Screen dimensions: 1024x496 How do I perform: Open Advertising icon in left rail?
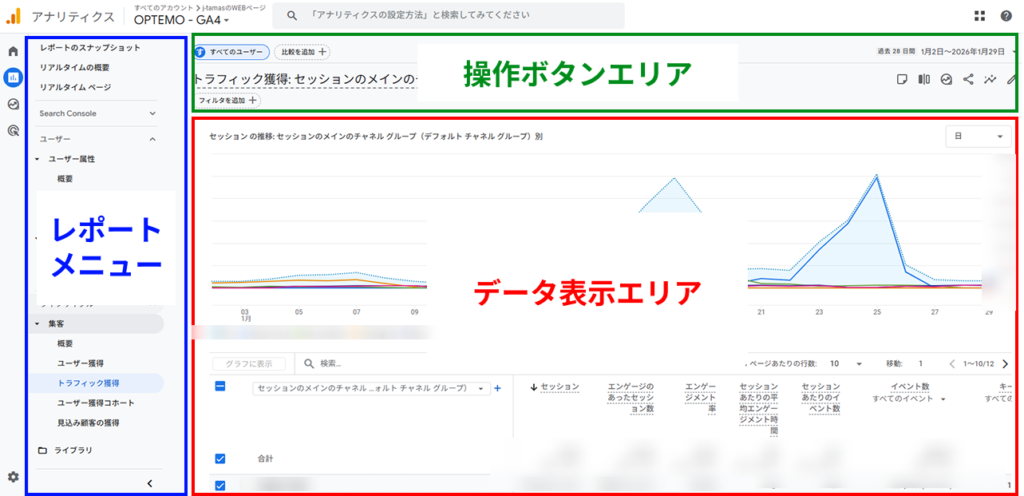point(12,131)
